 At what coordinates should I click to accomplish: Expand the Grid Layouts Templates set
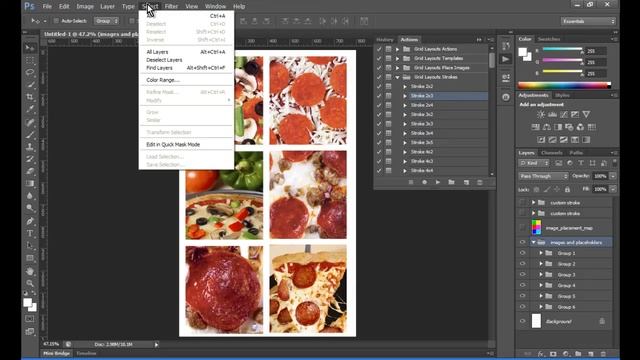tap(397, 58)
